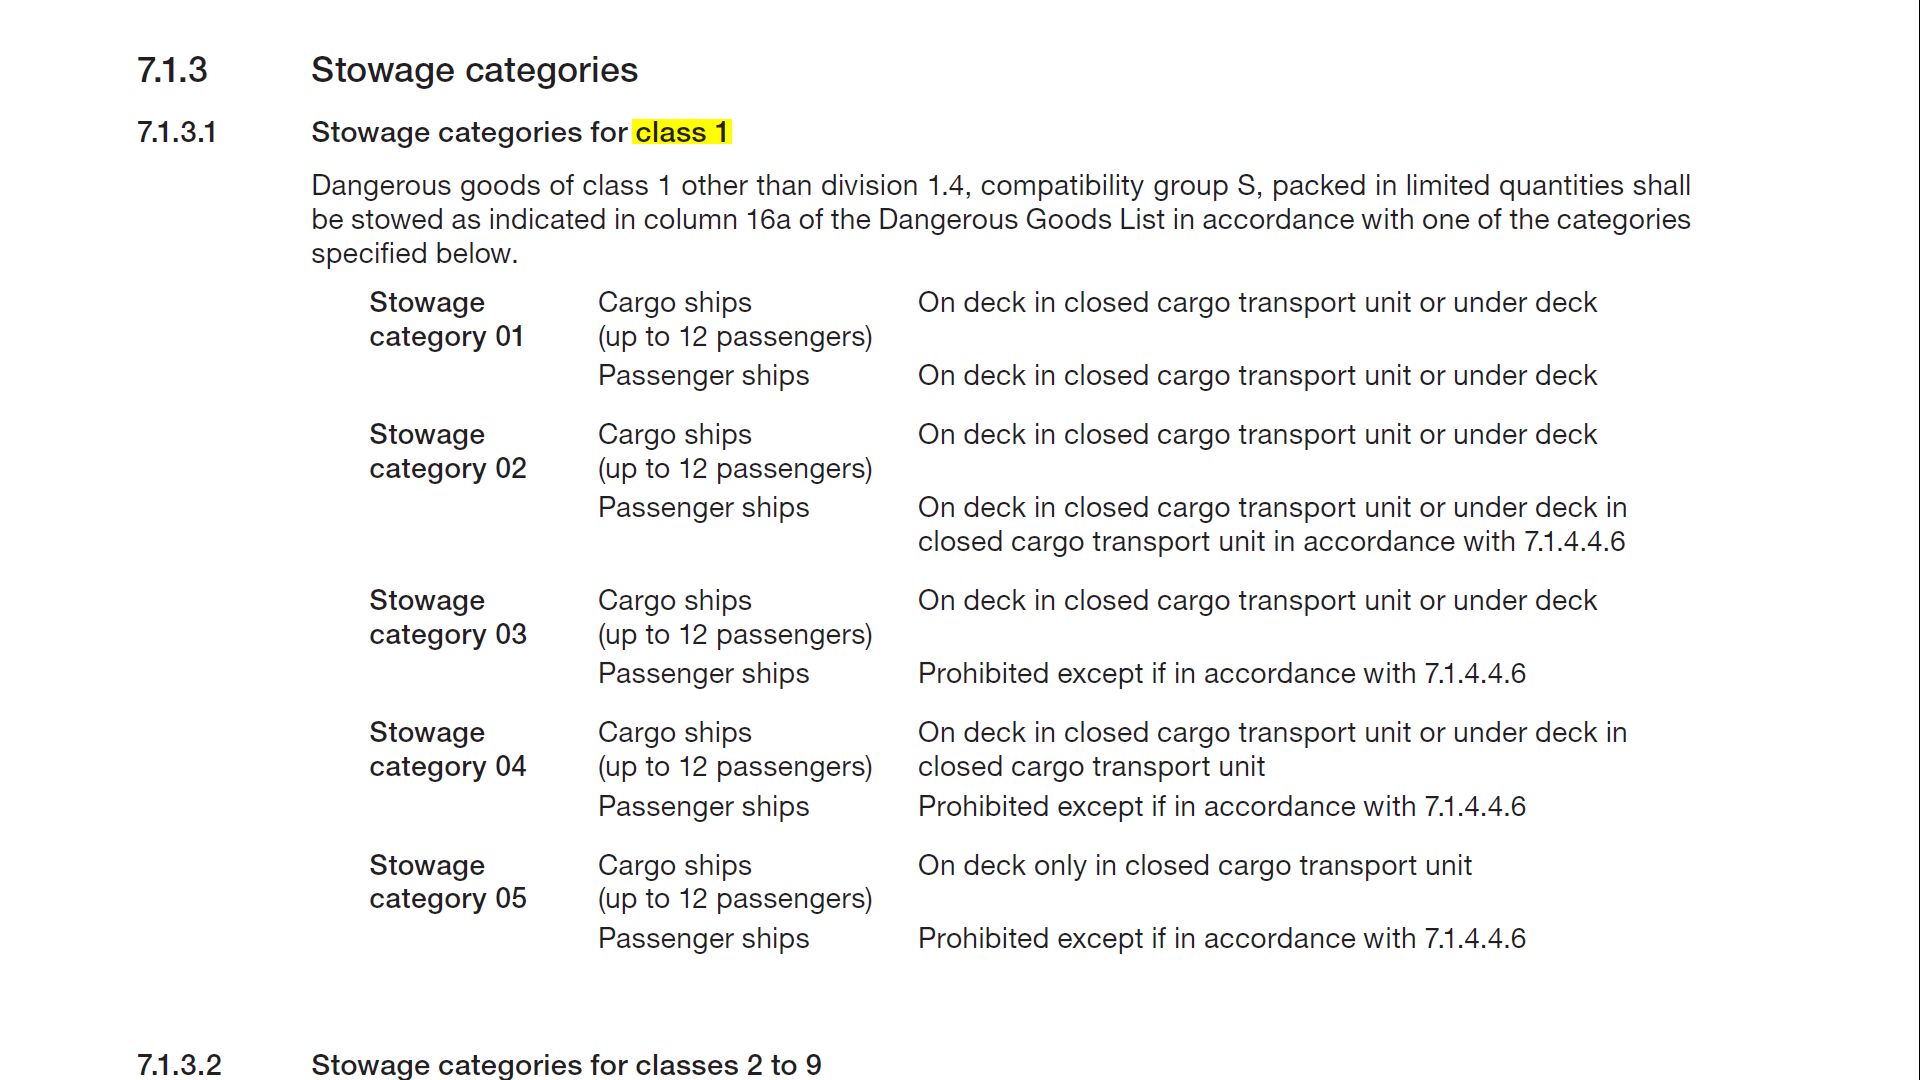Viewport: 1920px width, 1080px height.
Task: Click section number 7.1.3.1
Action: click(177, 132)
